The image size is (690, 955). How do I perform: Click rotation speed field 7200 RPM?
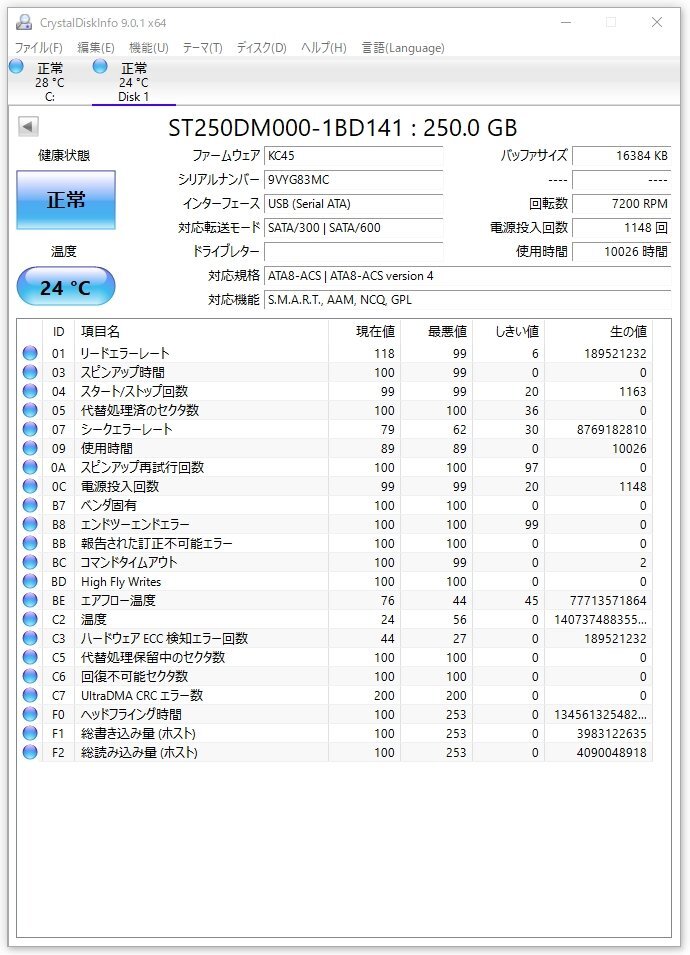621,203
